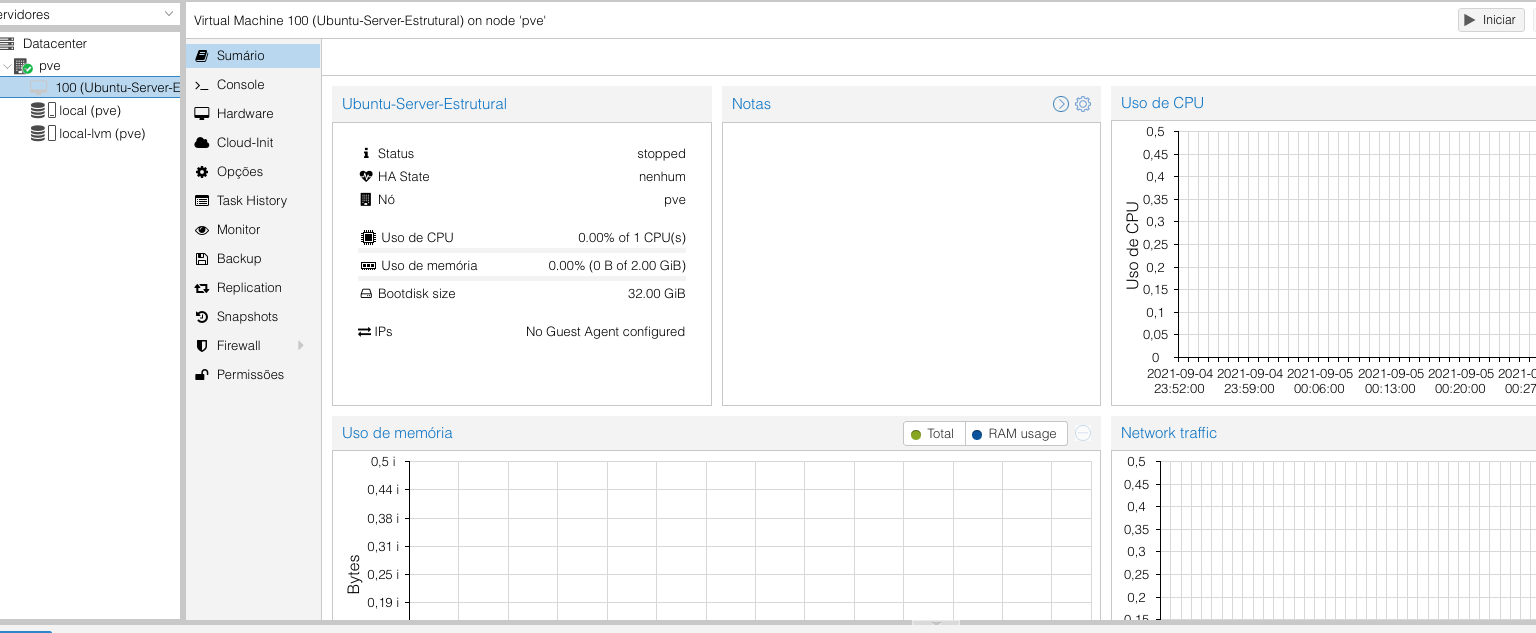Click the bottom panel splitter handle
The image size is (1536, 633).
click(x=935, y=623)
